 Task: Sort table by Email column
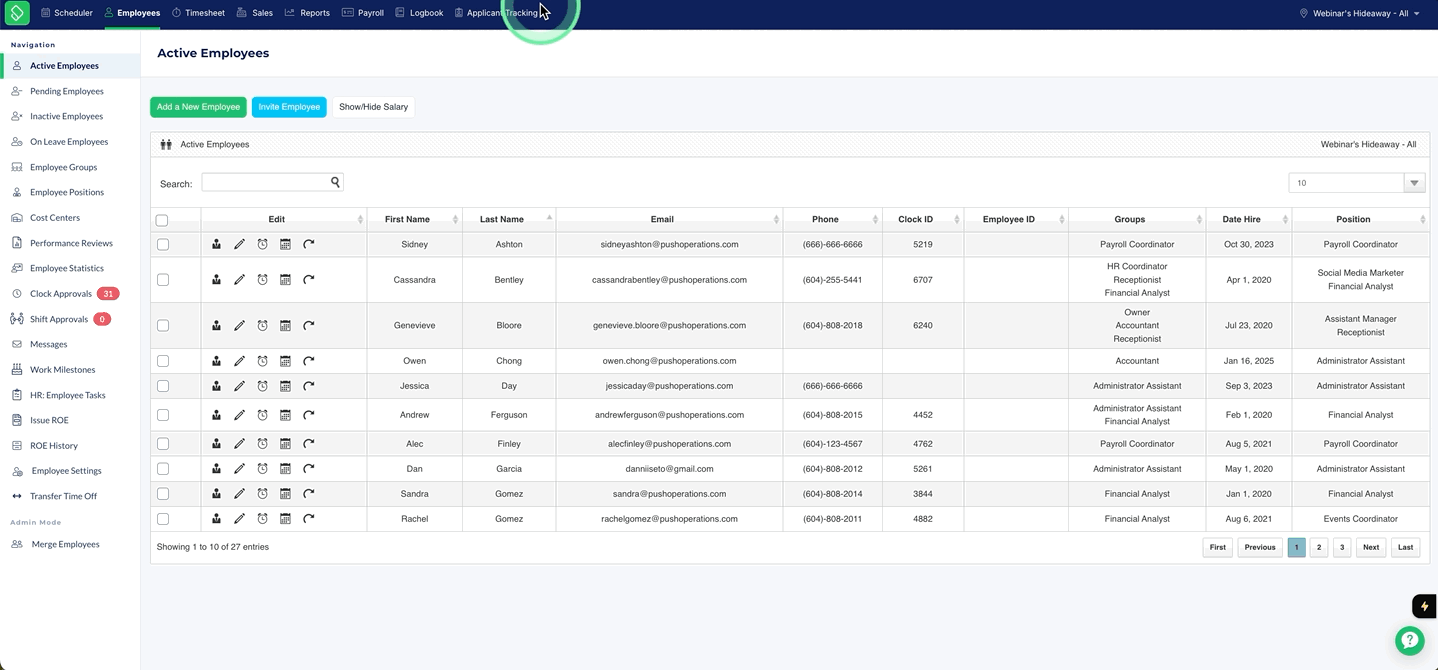tap(669, 219)
